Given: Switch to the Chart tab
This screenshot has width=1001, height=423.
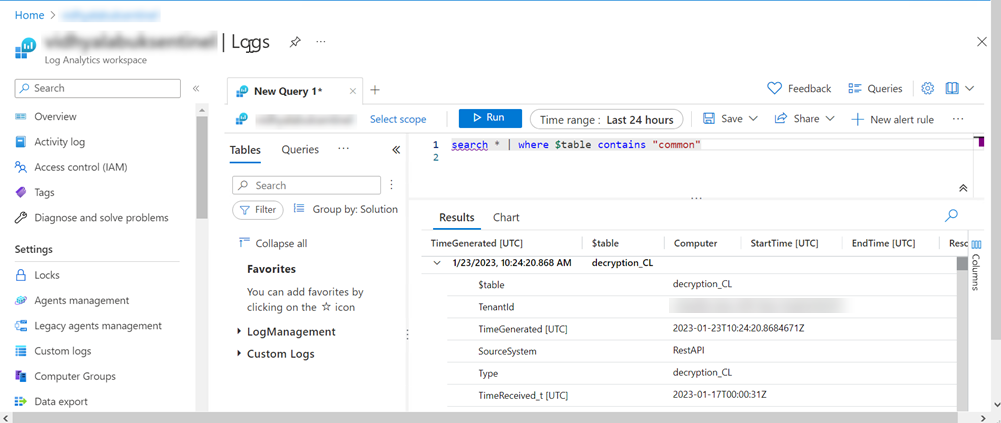Looking at the screenshot, I should [506, 217].
